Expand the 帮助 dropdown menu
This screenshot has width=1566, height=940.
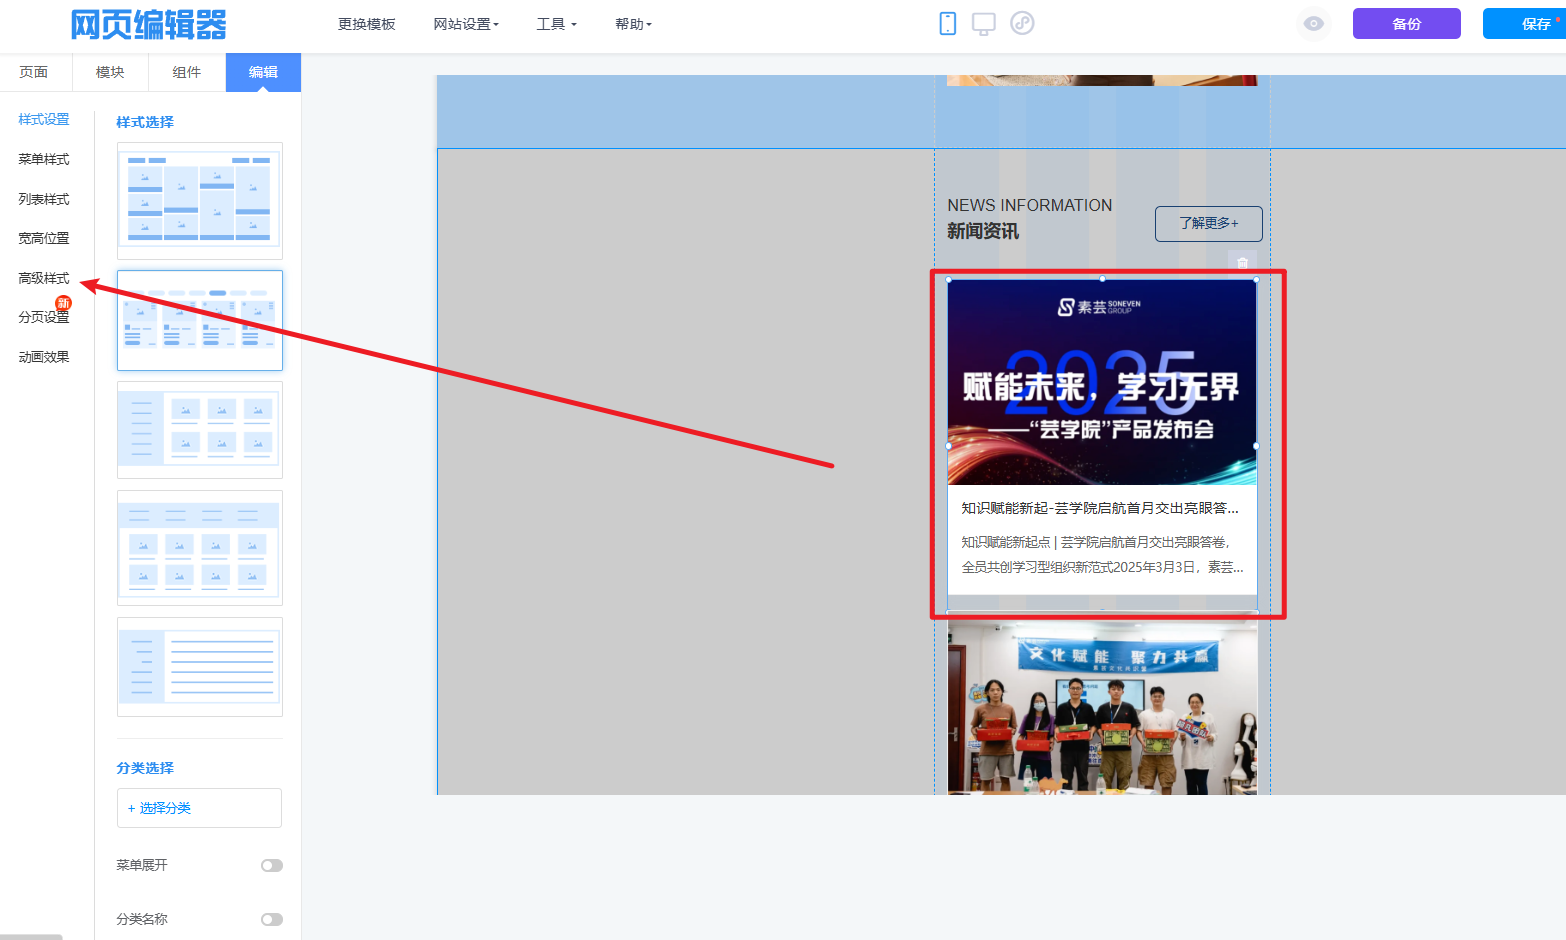[633, 24]
